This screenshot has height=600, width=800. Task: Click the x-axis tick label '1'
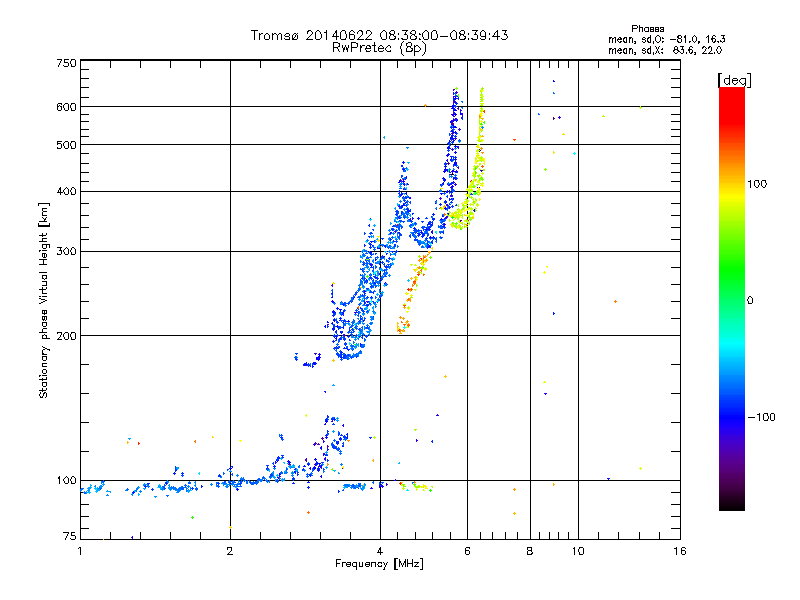coord(80,551)
